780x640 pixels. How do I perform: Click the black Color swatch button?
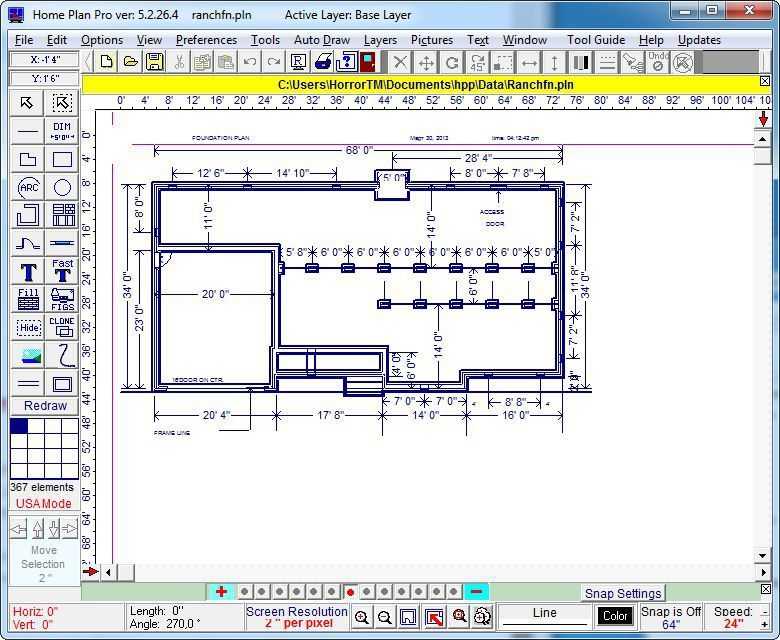pyautogui.click(x=615, y=616)
